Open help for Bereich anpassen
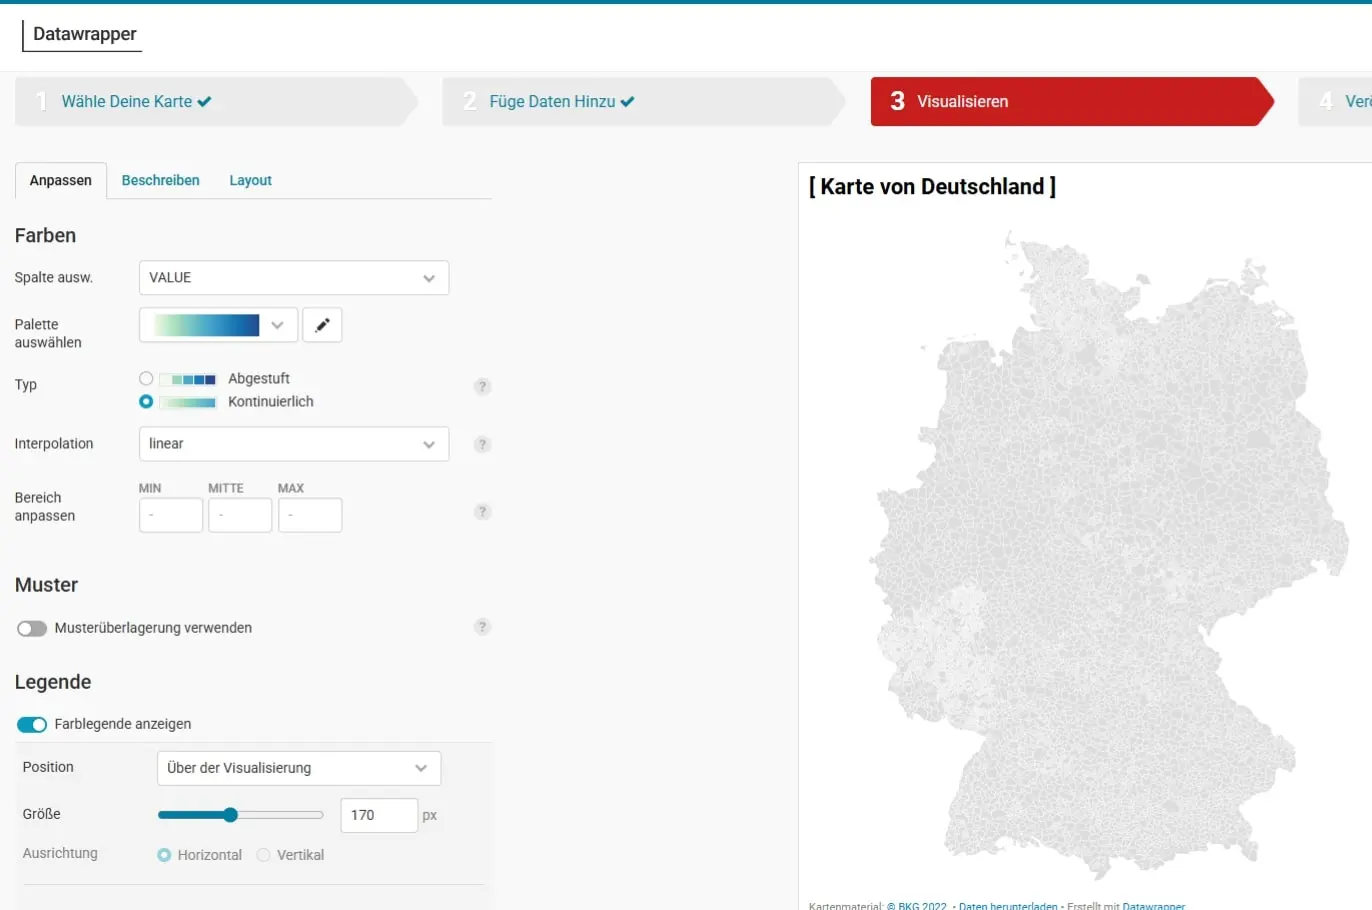The height and width of the screenshot is (910, 1372). coord(482,511)
